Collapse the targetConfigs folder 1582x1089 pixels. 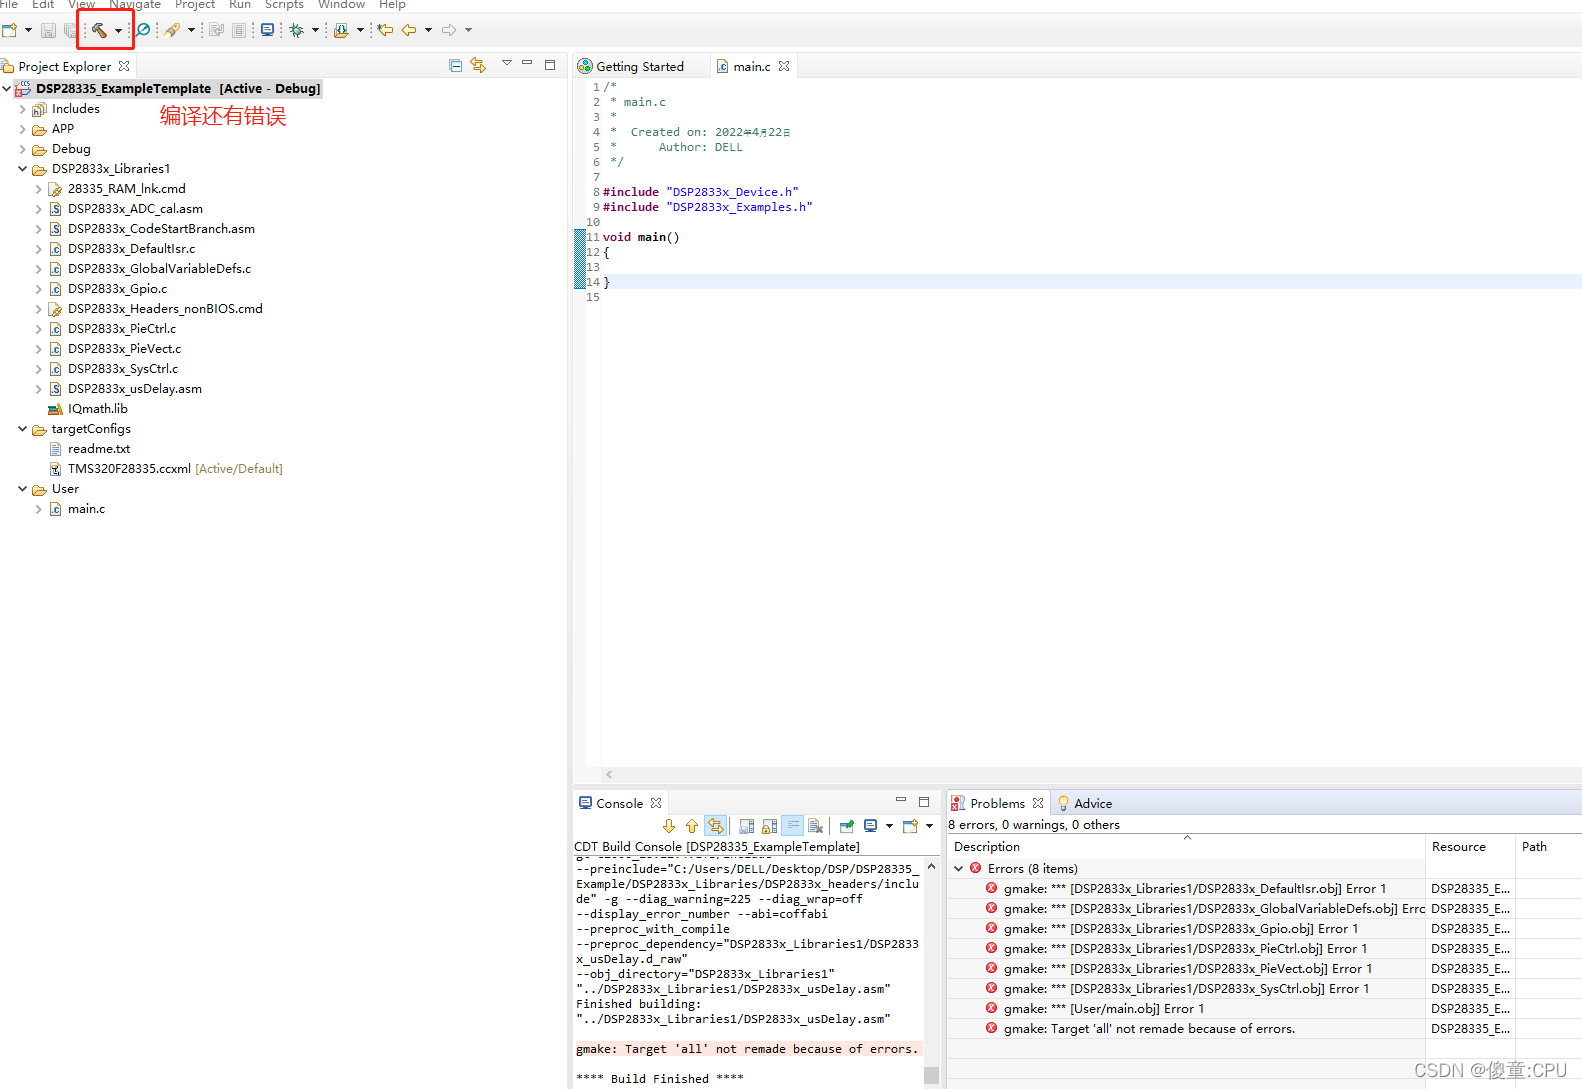[22, 429]
